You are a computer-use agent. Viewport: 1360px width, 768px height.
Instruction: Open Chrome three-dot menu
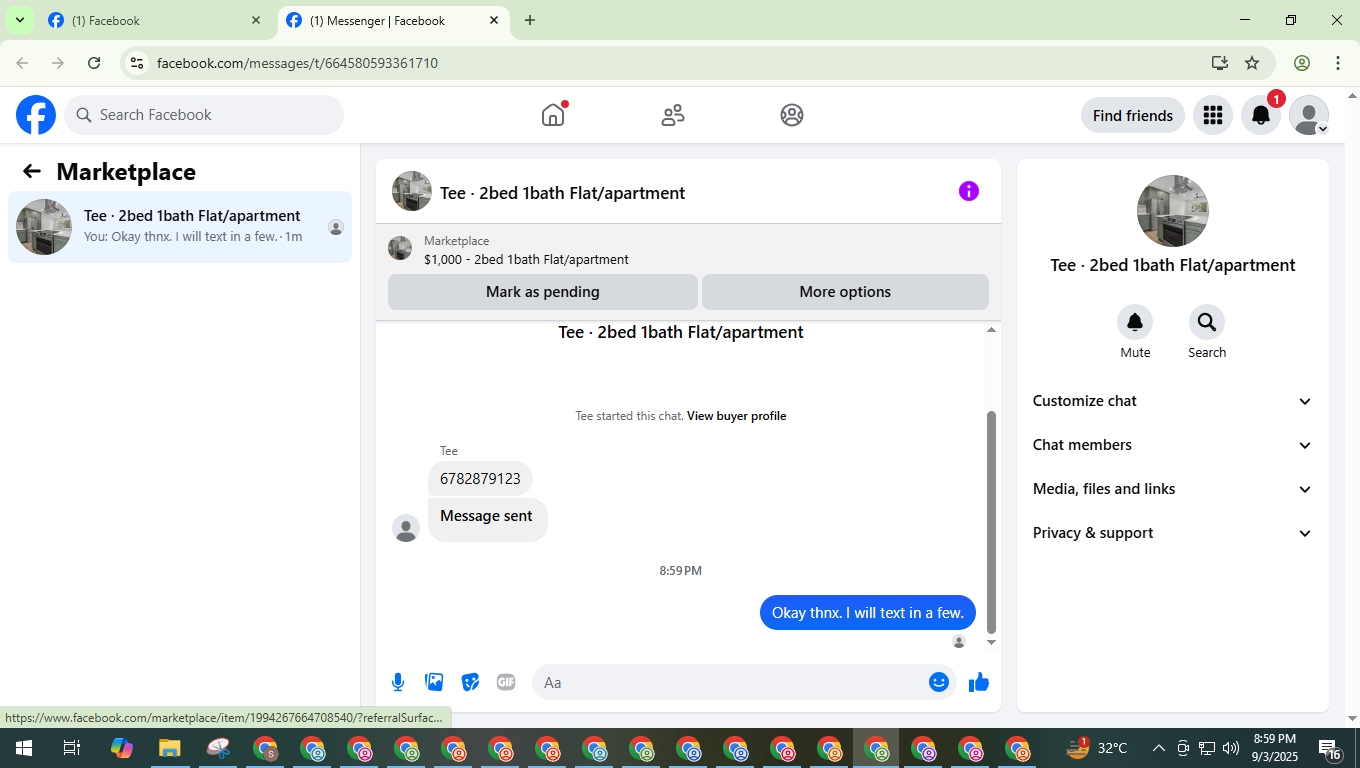tap(1338, 63)
